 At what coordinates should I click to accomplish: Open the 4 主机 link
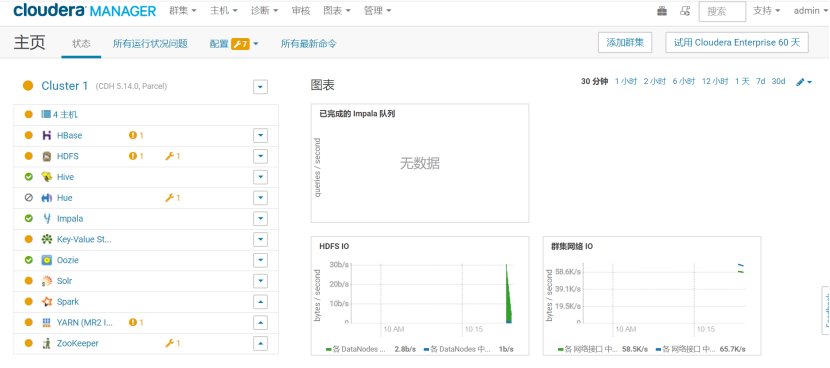point(65,114)
